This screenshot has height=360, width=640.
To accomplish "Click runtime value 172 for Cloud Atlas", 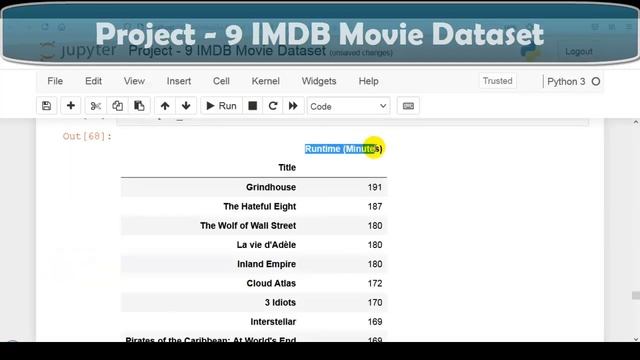I will coord(375,283).
